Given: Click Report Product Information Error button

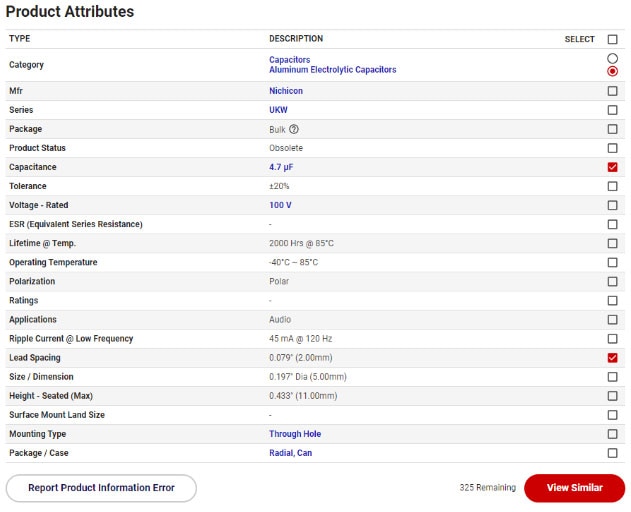Looking at the screenshot, I should coord(101,488).
